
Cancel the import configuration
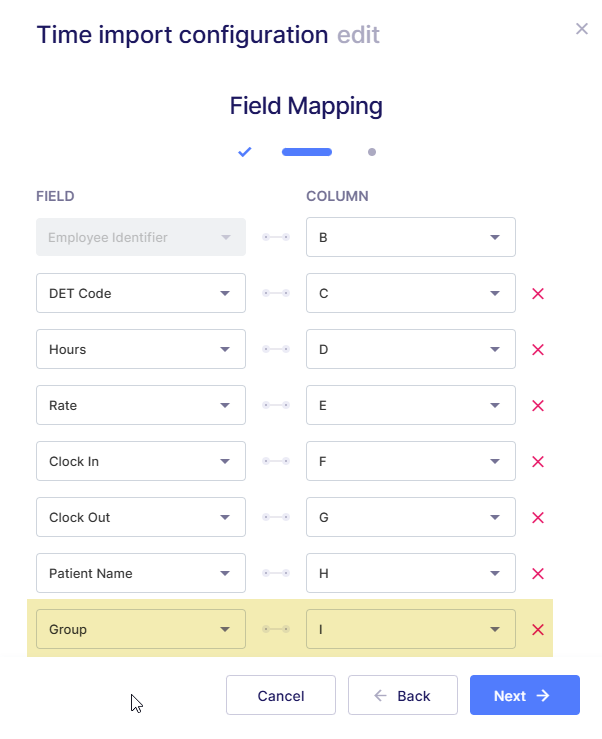[280, 695]
